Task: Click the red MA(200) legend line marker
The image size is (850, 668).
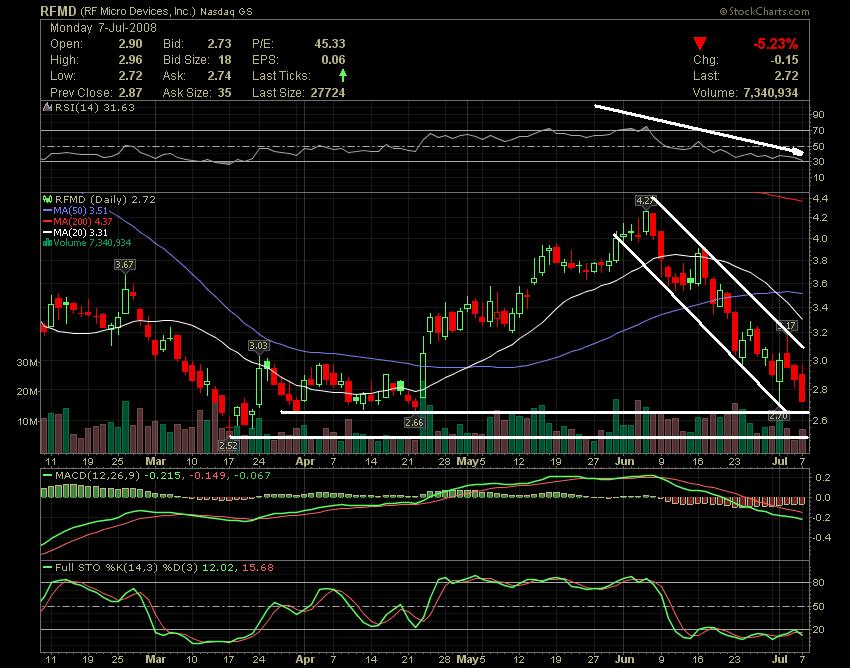Action: pyautogui.click(x=48, y=221)
